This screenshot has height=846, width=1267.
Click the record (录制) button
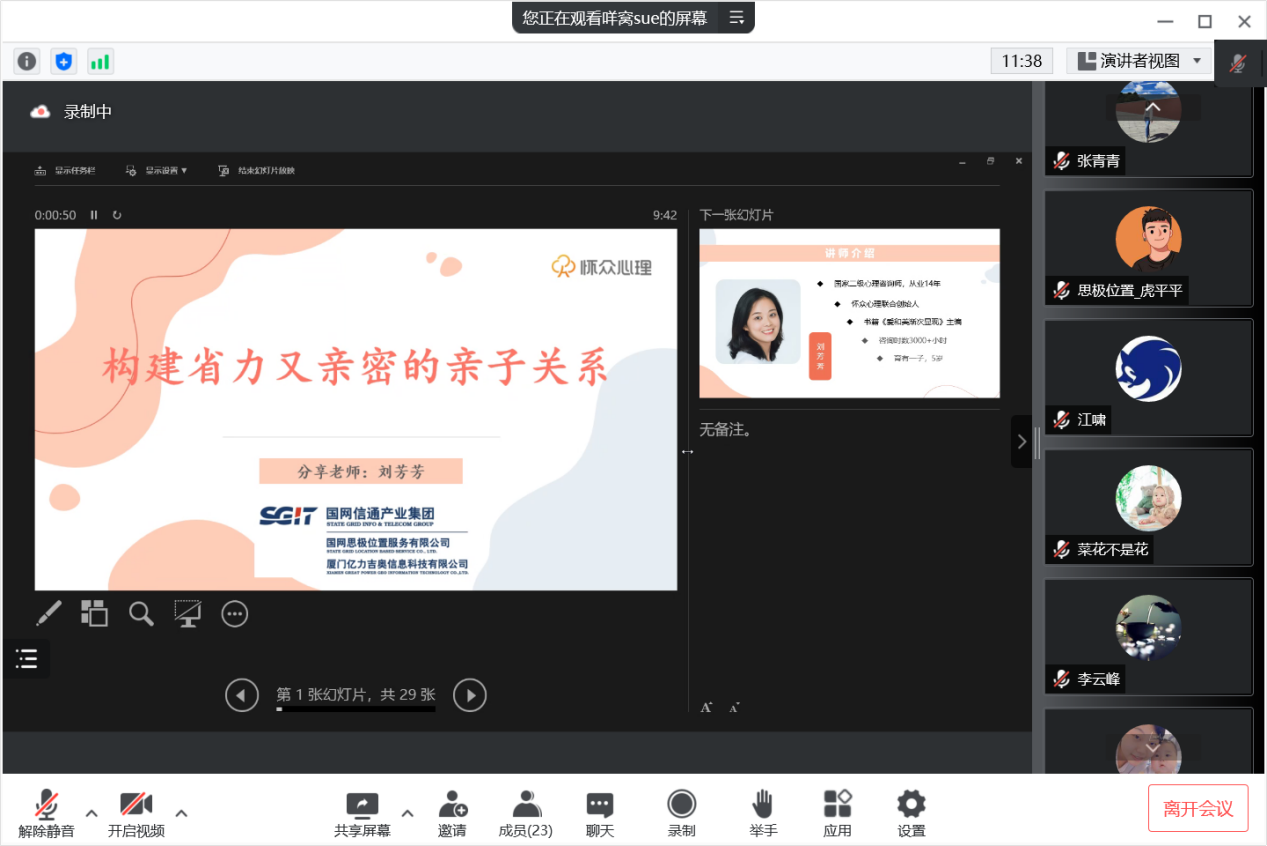coord(681,813)
